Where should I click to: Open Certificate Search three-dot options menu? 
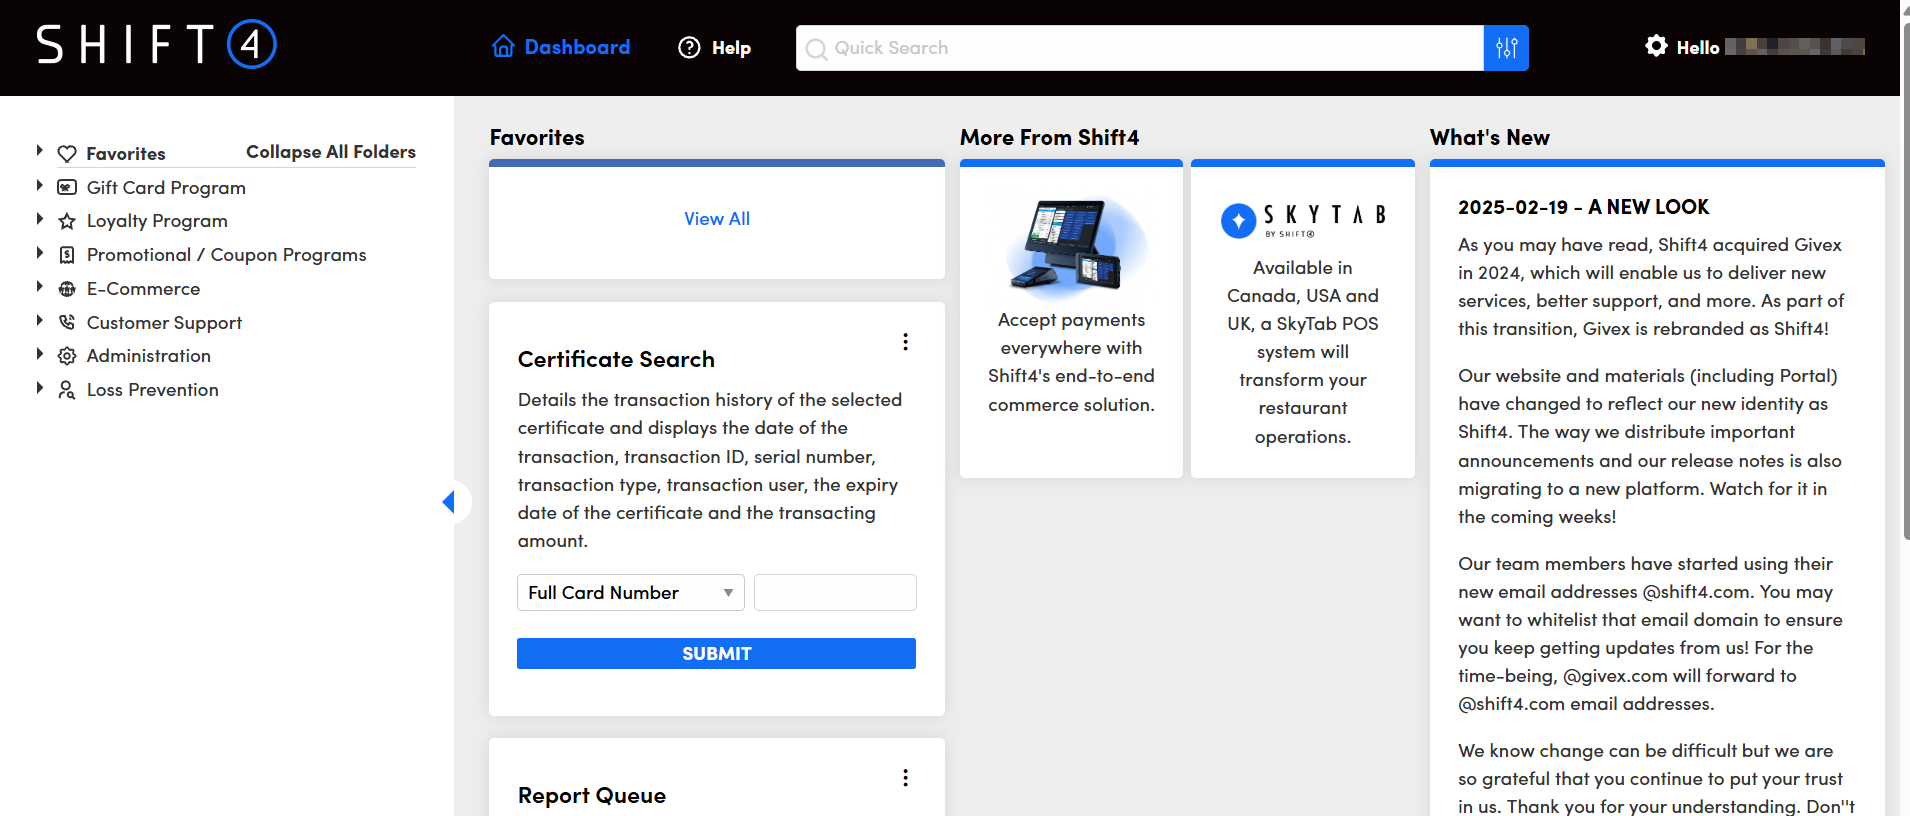905,342
